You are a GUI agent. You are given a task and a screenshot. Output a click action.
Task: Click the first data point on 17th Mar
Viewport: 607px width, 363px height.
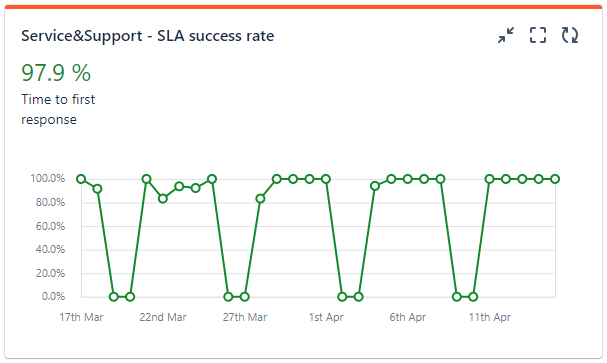point(81,179)
